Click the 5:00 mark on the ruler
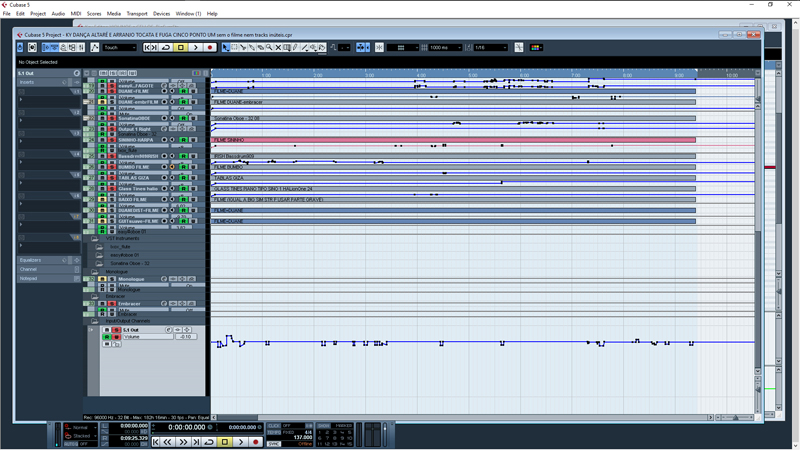The height and width of the screenshot is (450, 800). [472, 75]
